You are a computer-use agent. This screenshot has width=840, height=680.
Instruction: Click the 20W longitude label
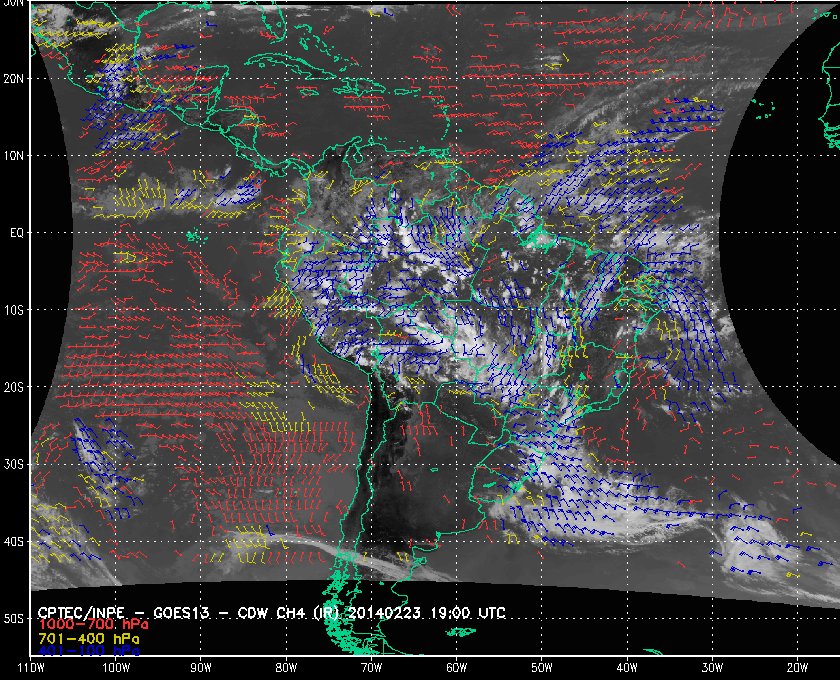pos(797,668)
